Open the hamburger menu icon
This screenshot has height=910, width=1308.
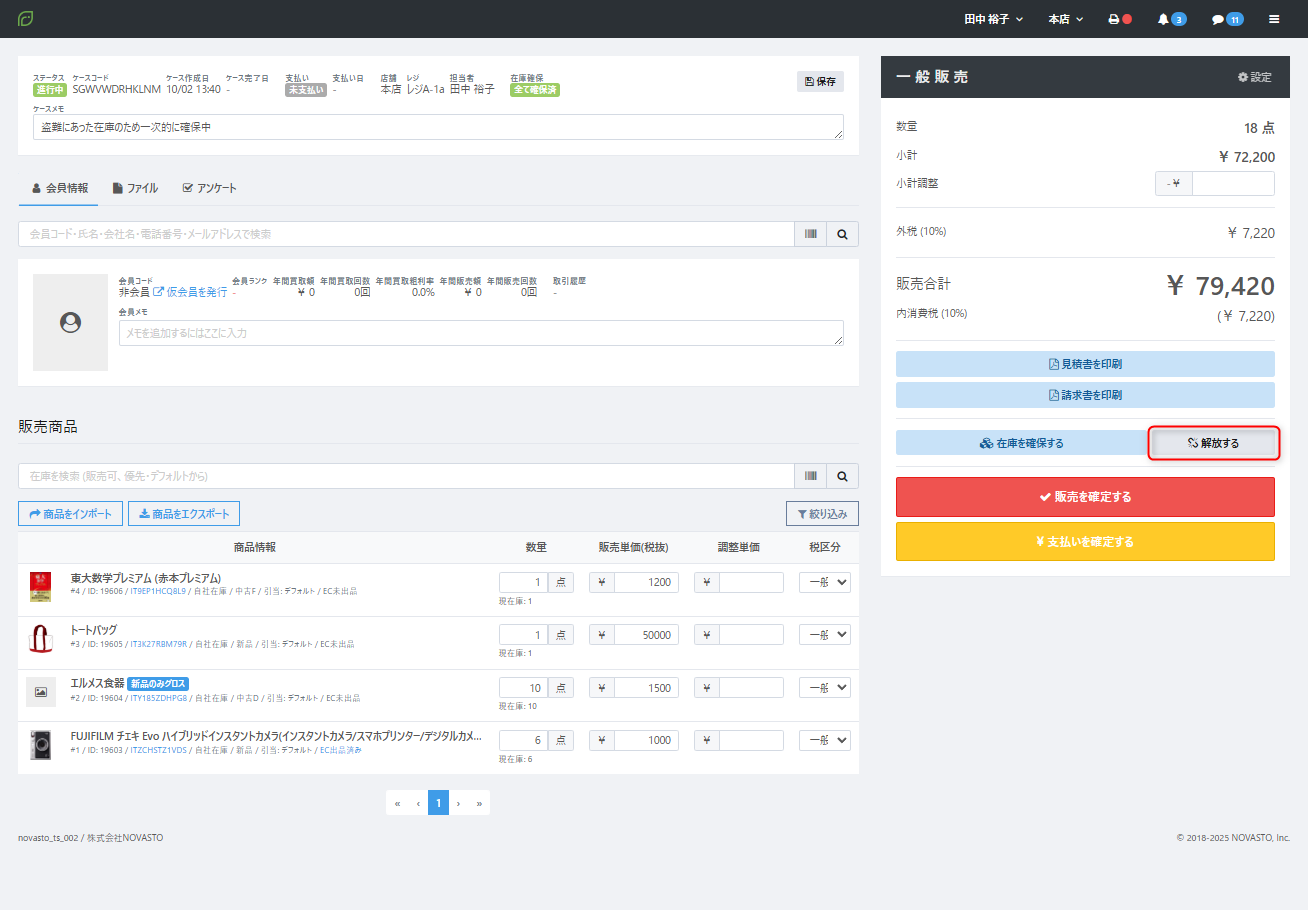[1274, 19]
